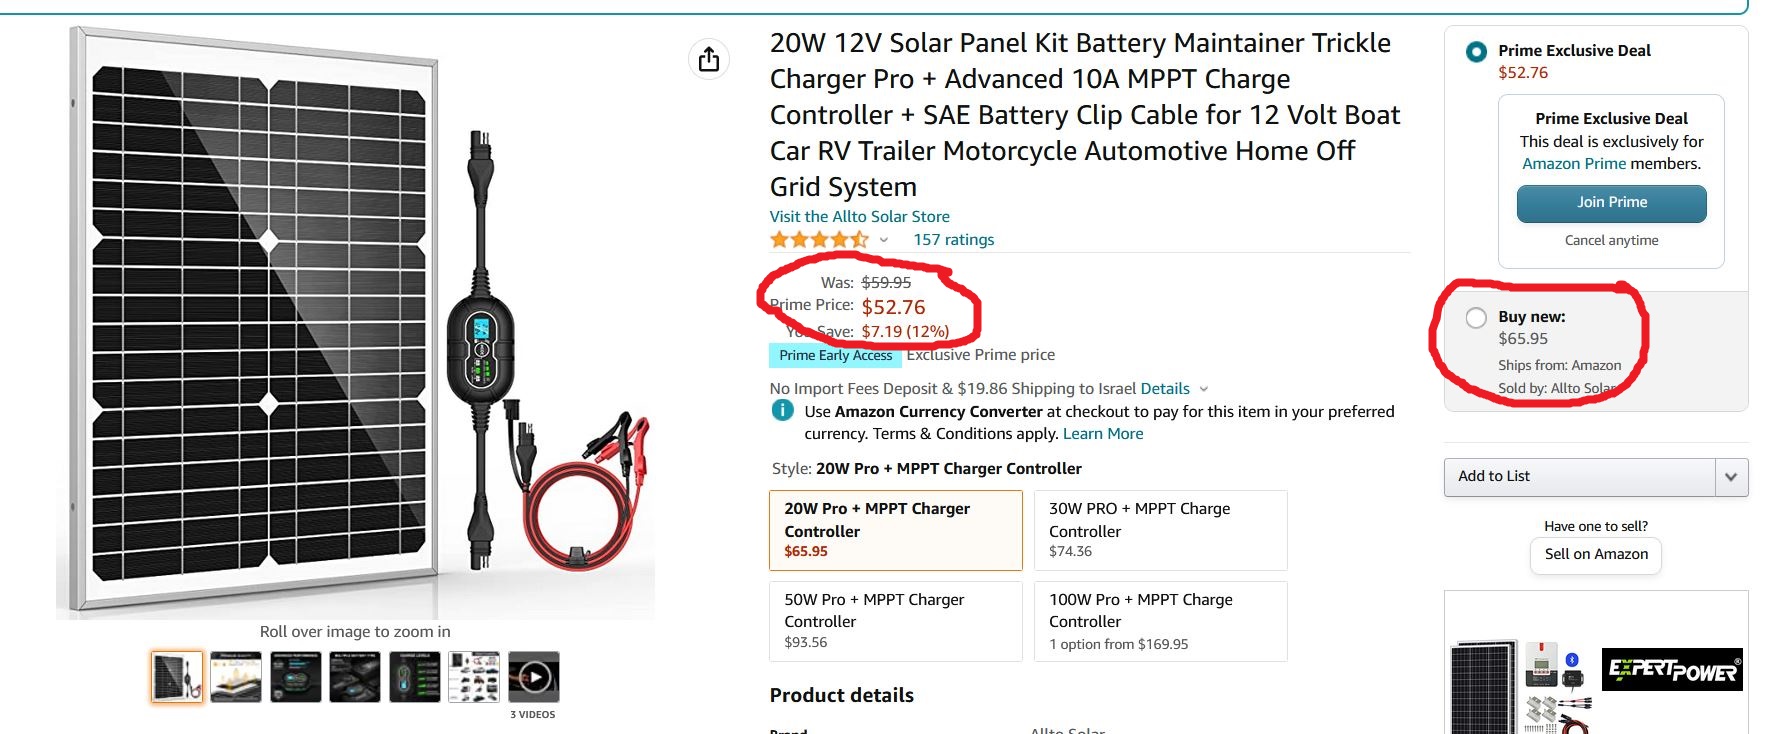
Task: Select the first solar panel thumbnail
Action: coord(177,677)
